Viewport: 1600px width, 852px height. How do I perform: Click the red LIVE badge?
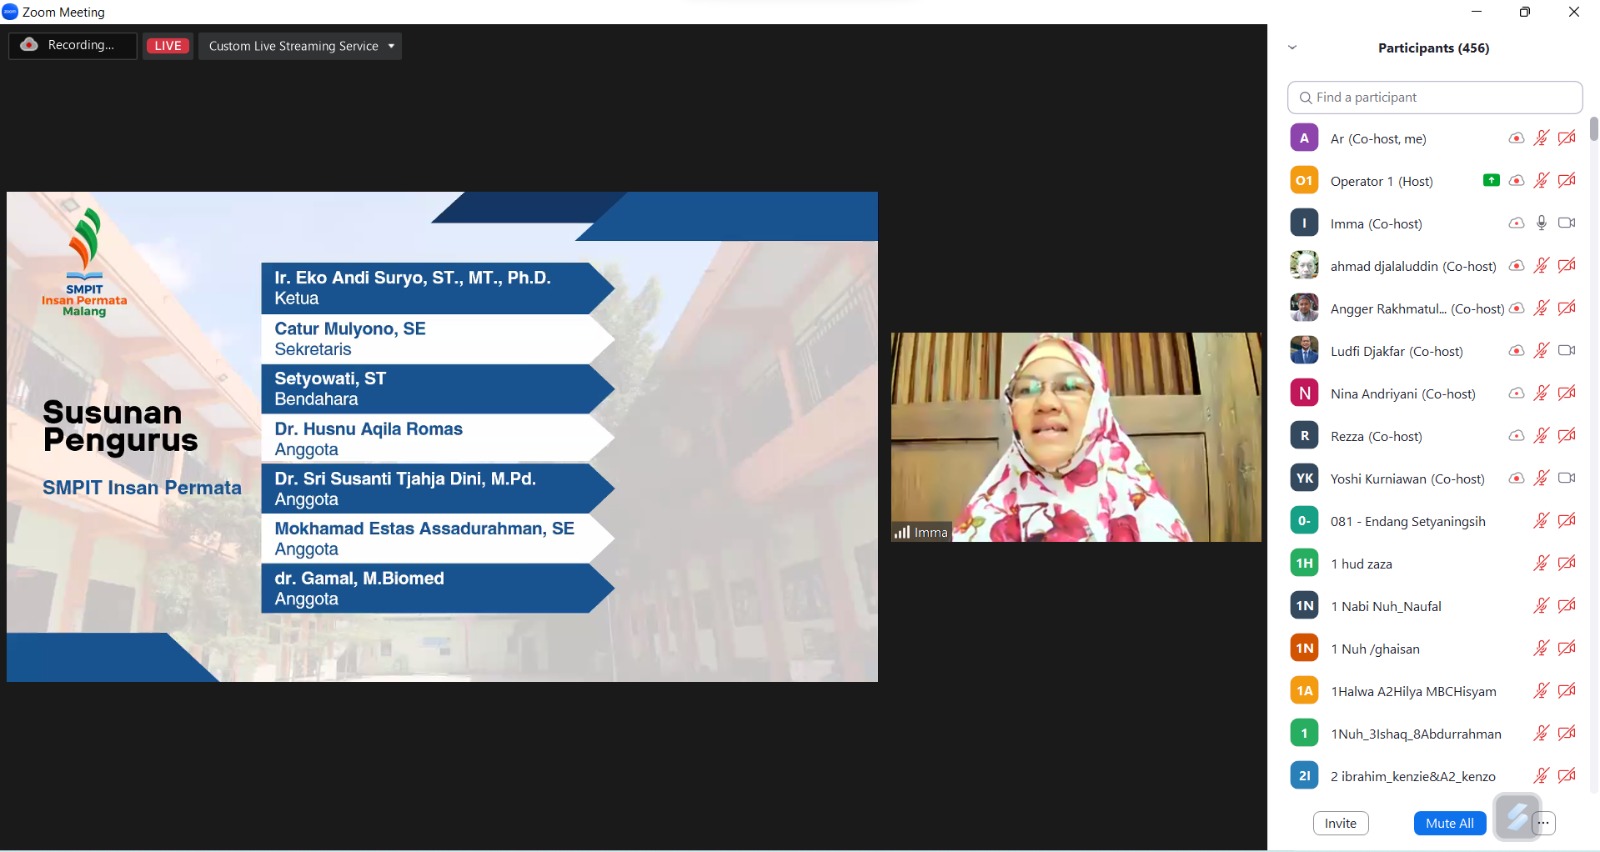point(168,46)
